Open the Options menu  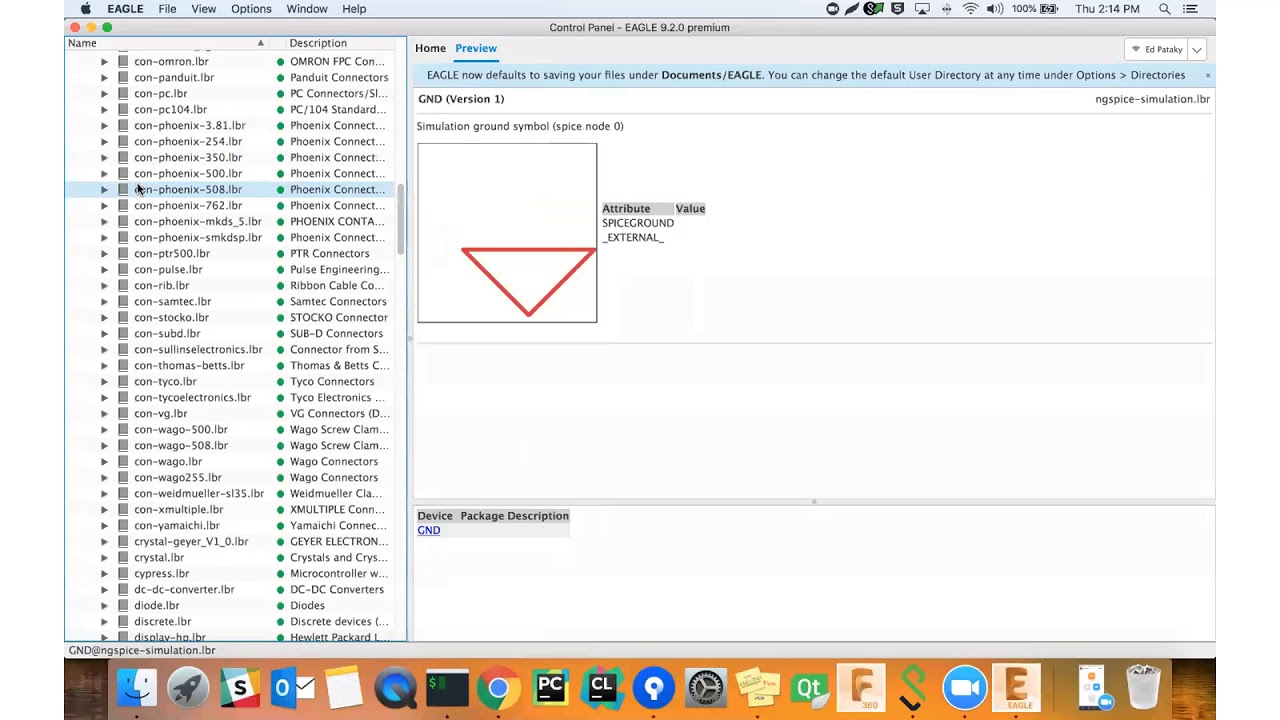tap(251, 9)
